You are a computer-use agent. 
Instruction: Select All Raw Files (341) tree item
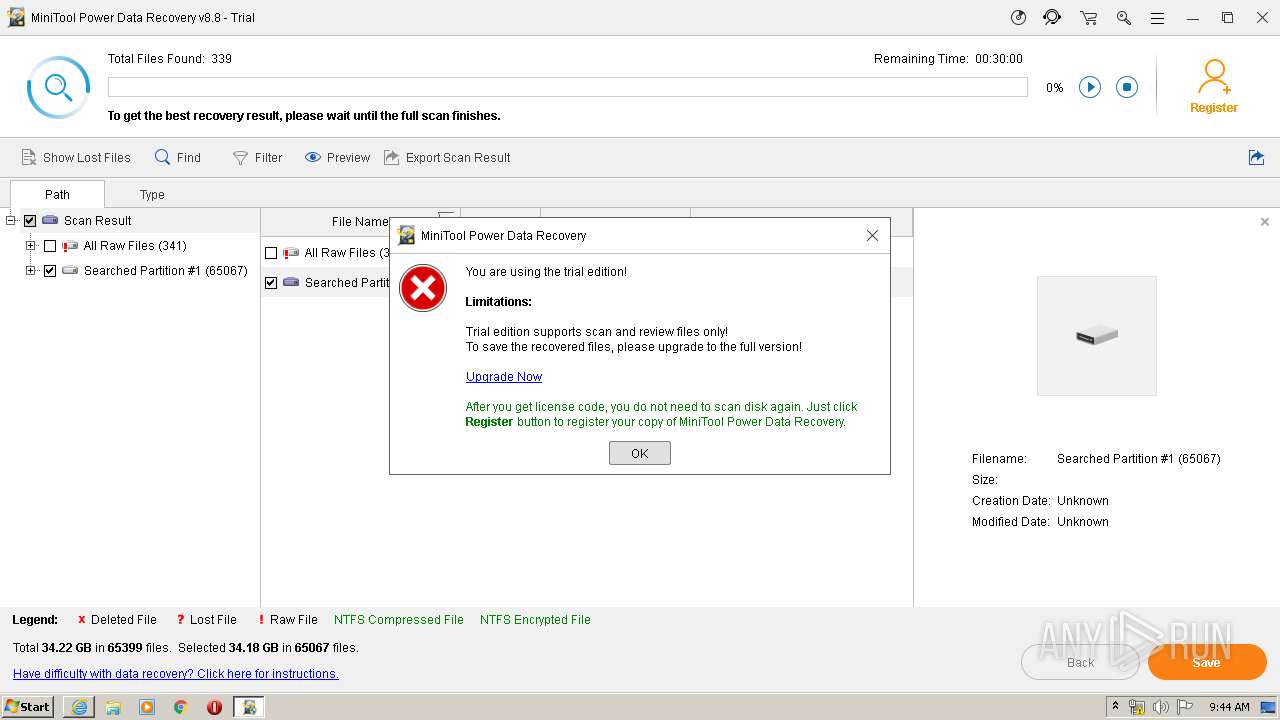[135, 246]
